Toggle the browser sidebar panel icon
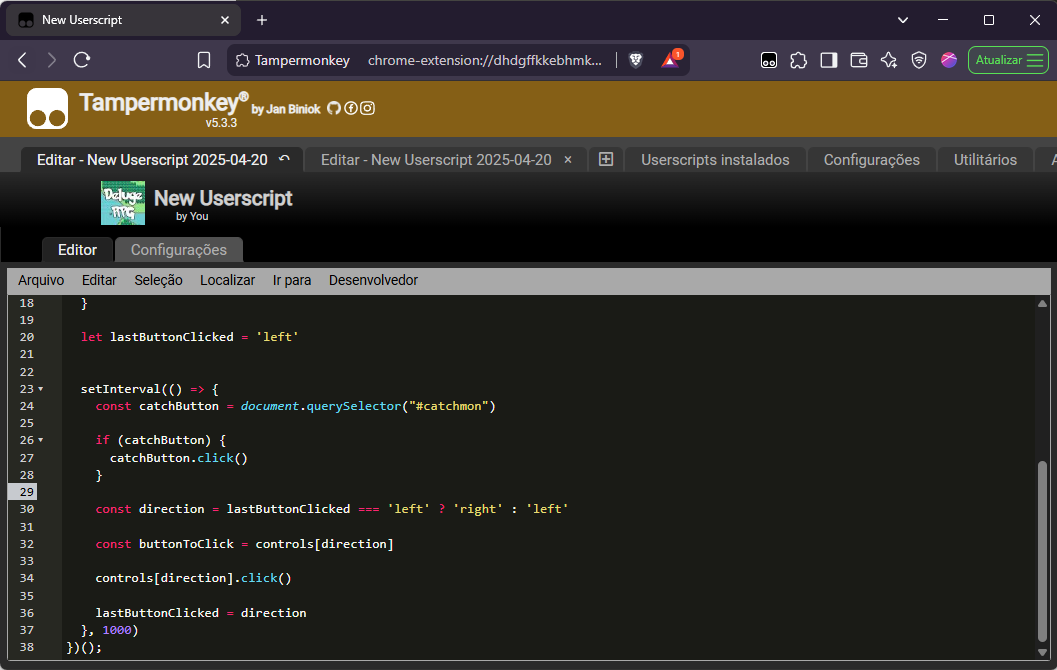This screenshot has width=1057, height=670. pos(828,60)
